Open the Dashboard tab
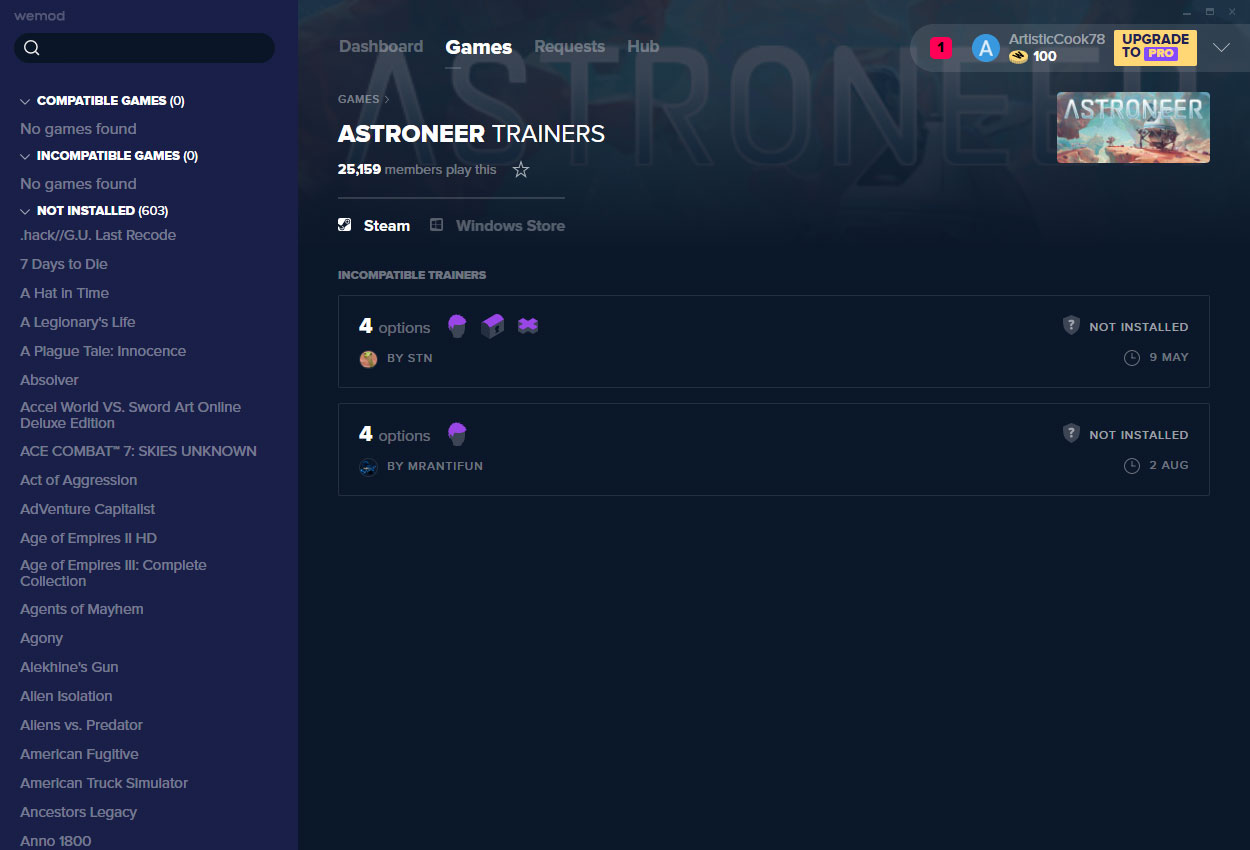 [381, 47]
